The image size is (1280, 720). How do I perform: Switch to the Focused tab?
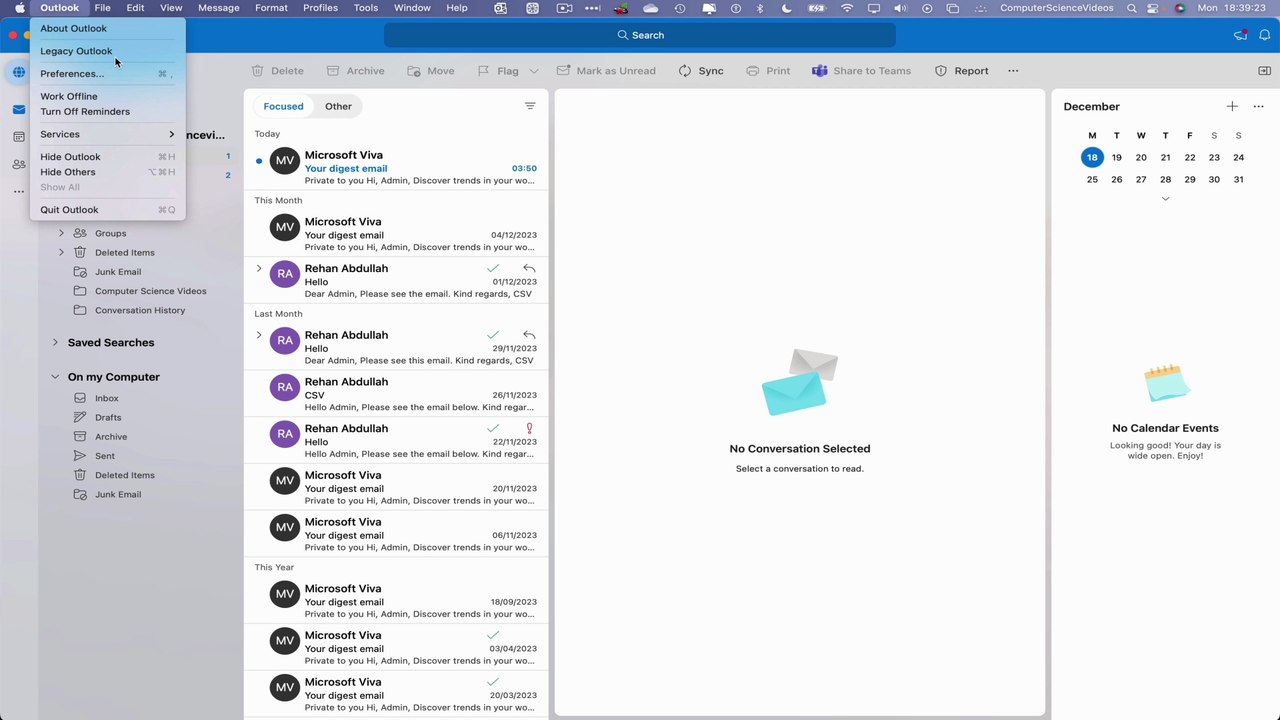[x=283, y=106]
